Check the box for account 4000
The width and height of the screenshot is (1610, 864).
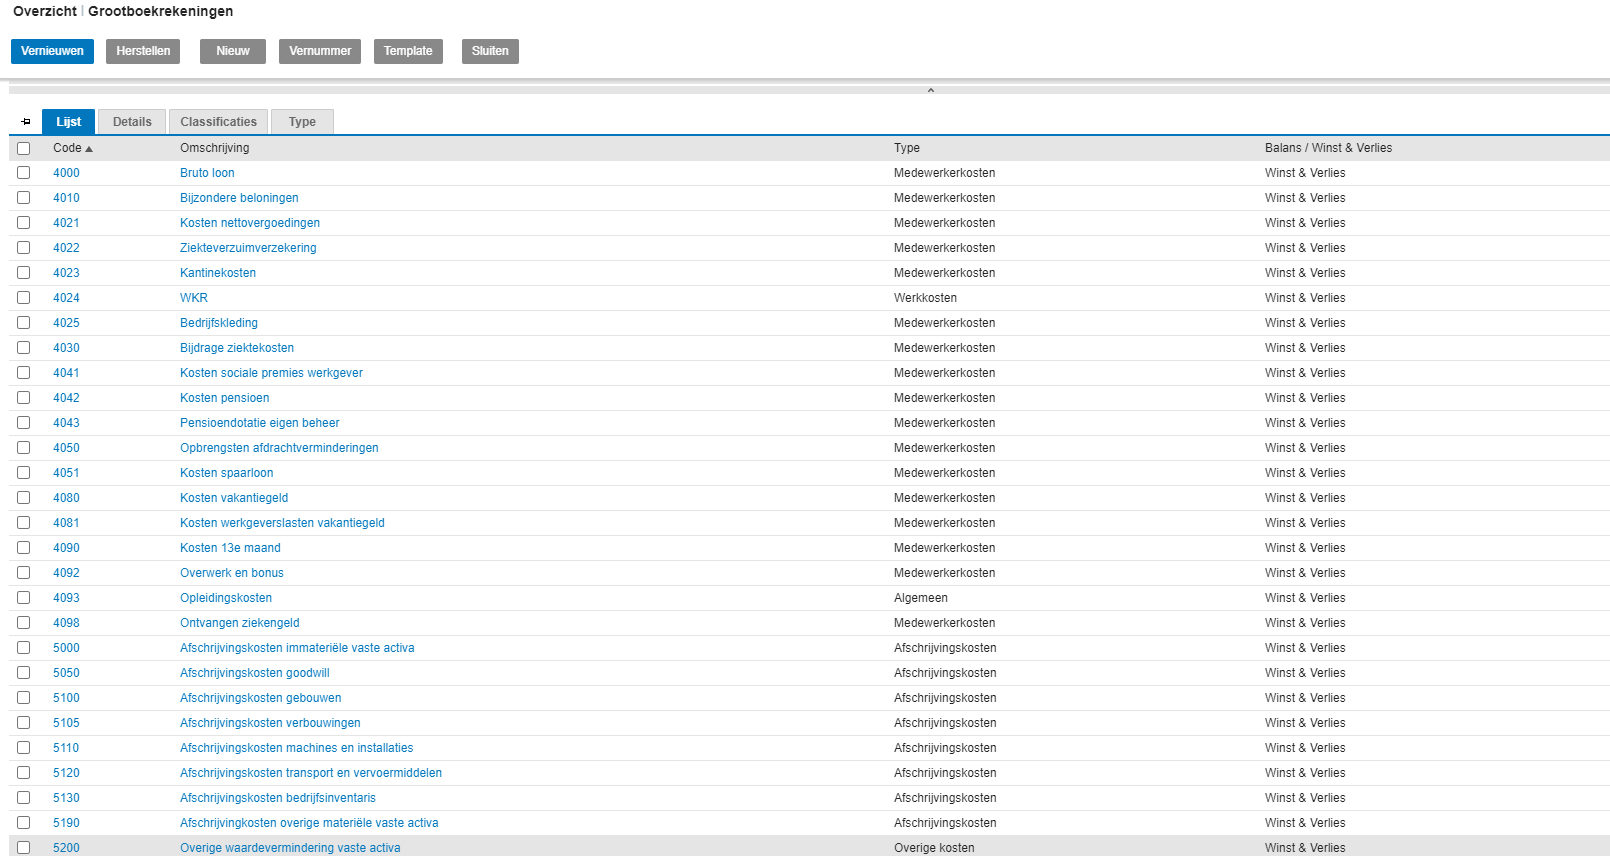tap(24, 173)
